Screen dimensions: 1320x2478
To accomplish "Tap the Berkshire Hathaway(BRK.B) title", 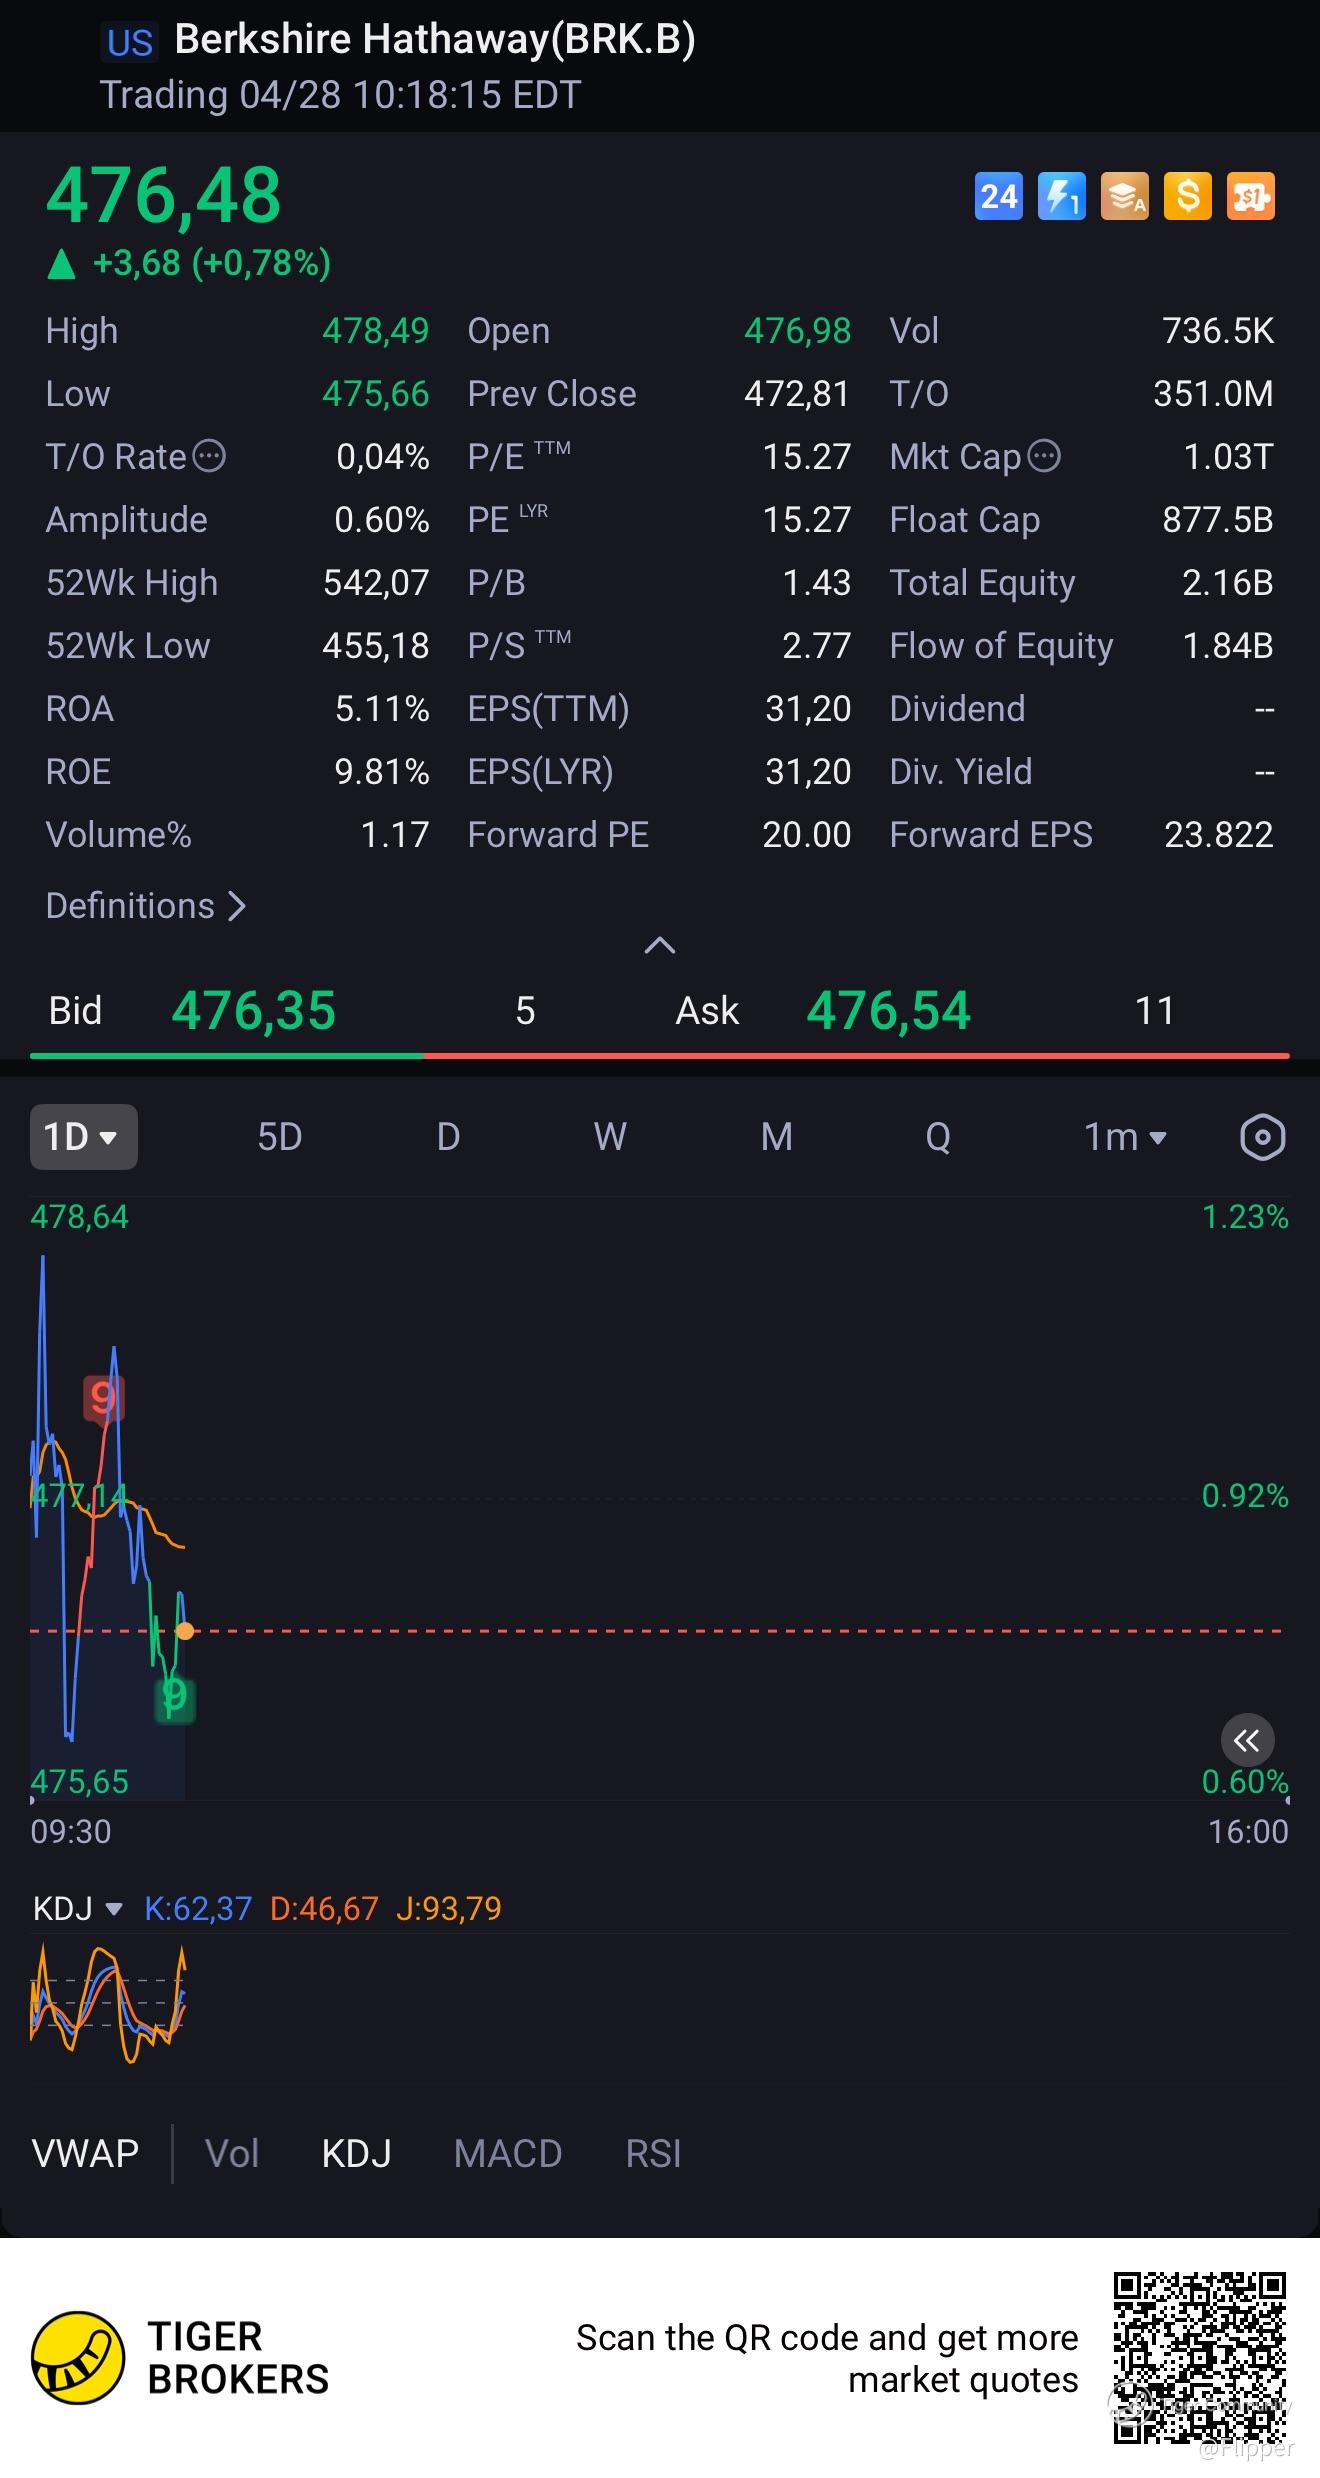I will (x=435, y=40).
